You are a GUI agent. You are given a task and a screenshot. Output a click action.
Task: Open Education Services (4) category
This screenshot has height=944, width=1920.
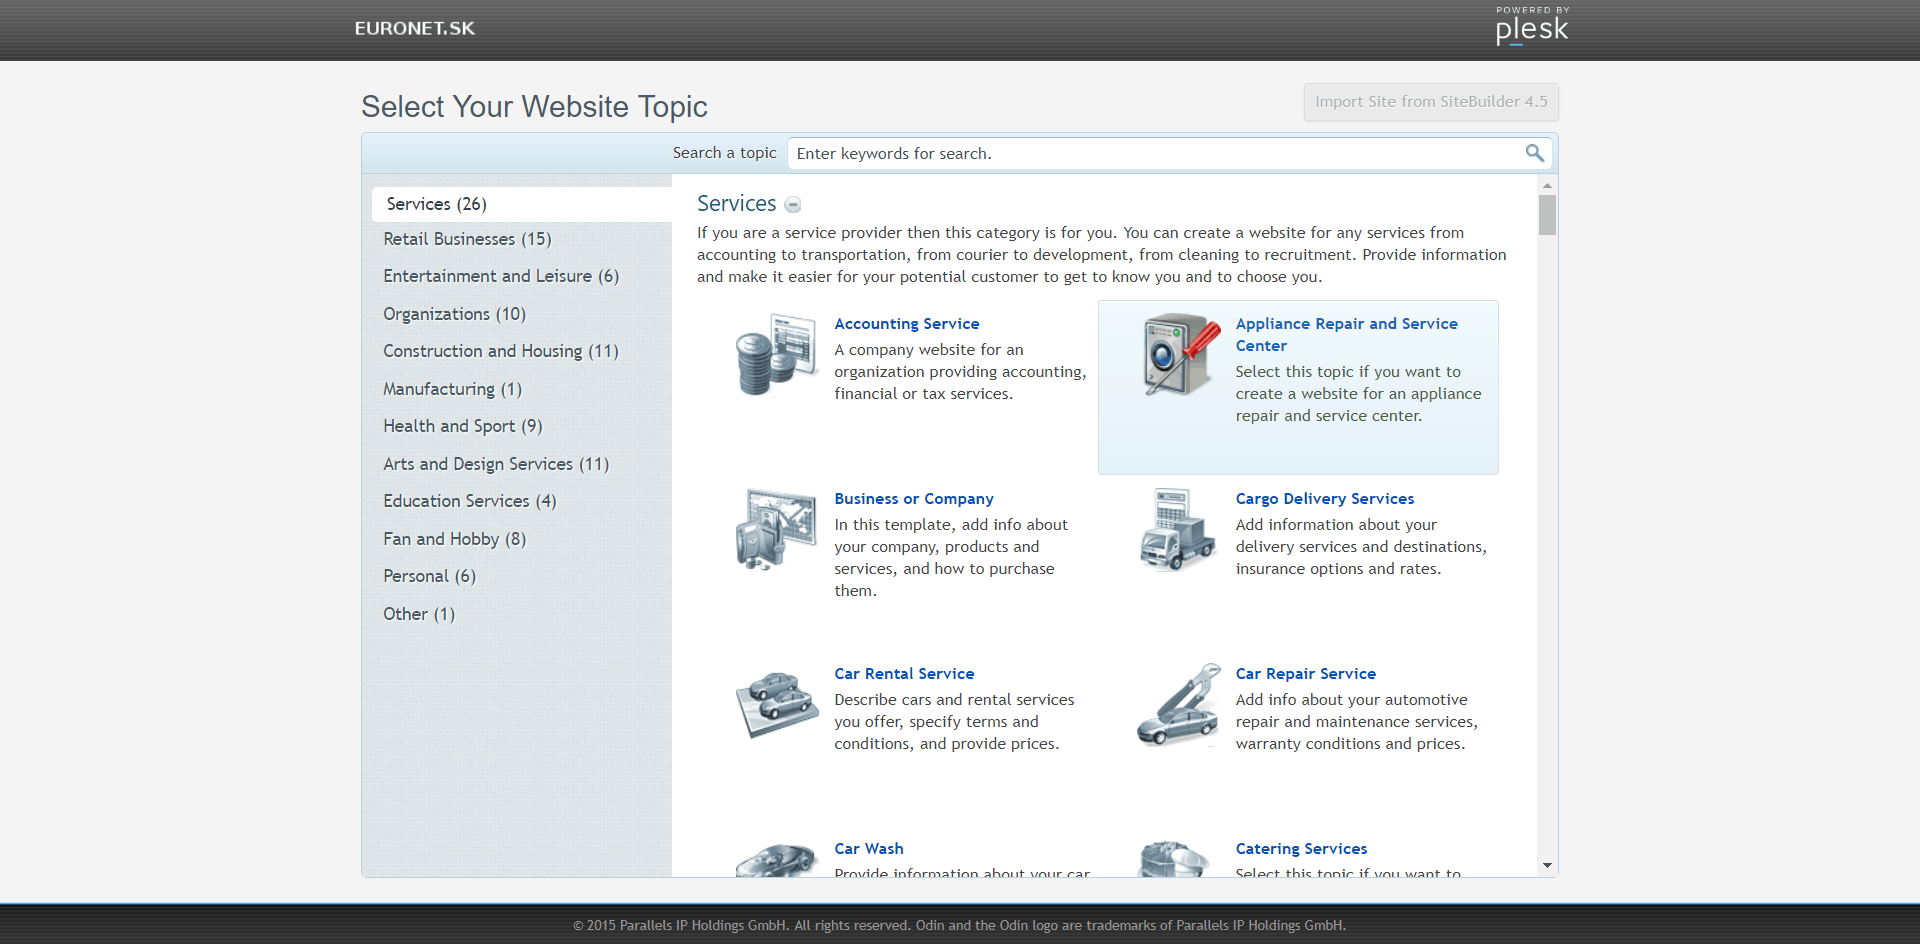pyautogui.click(x=470, y=501)
